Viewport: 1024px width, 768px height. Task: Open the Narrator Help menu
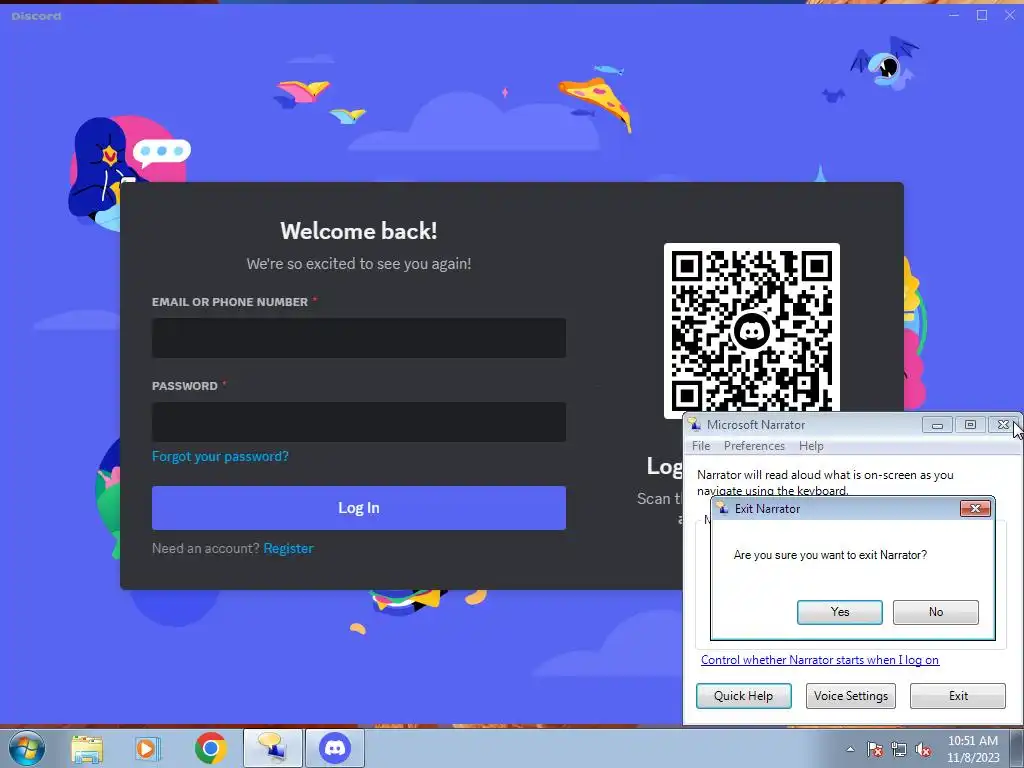811,446
